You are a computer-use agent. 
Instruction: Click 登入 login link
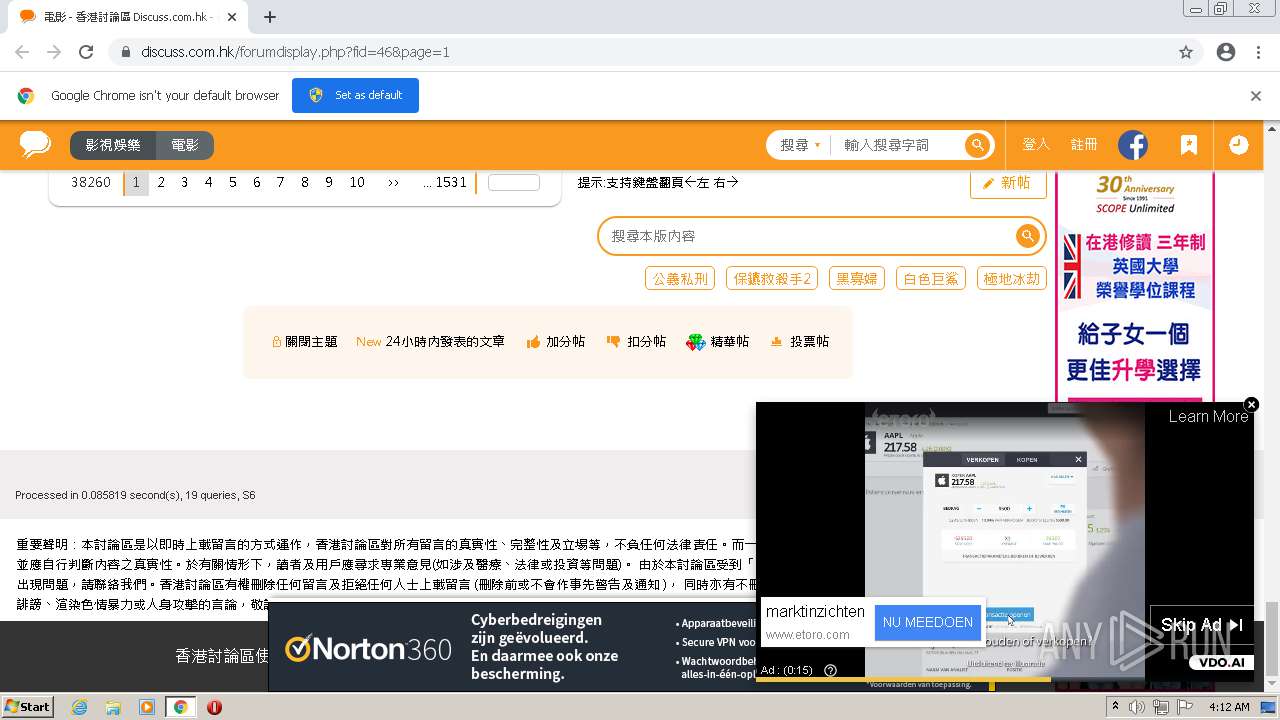coord(1036,145)
